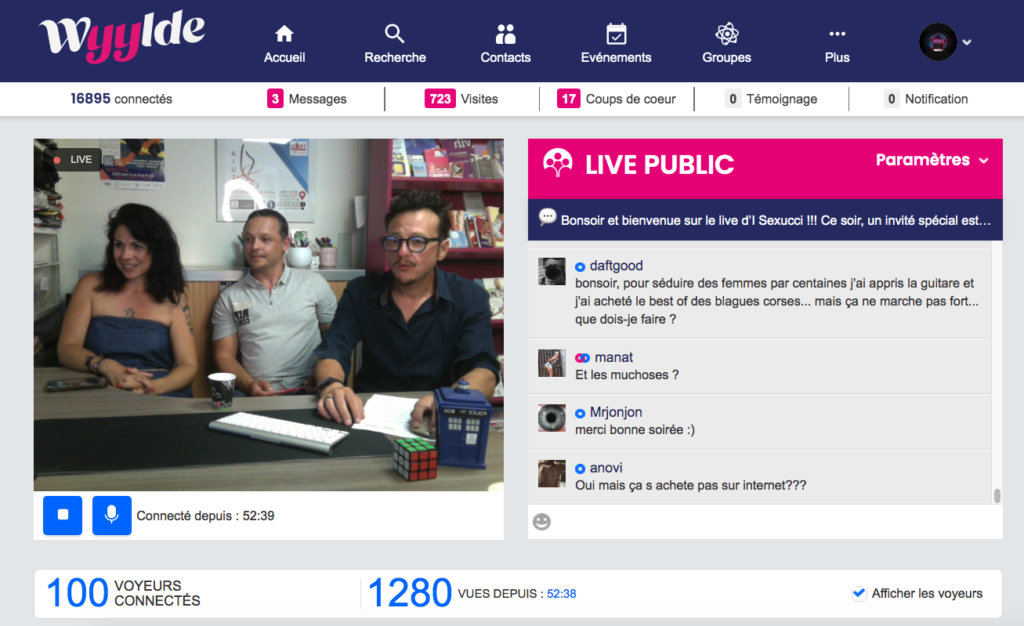Open Evénements calendar icon
The image size is (1024, 626).
(x=616, y=33)
